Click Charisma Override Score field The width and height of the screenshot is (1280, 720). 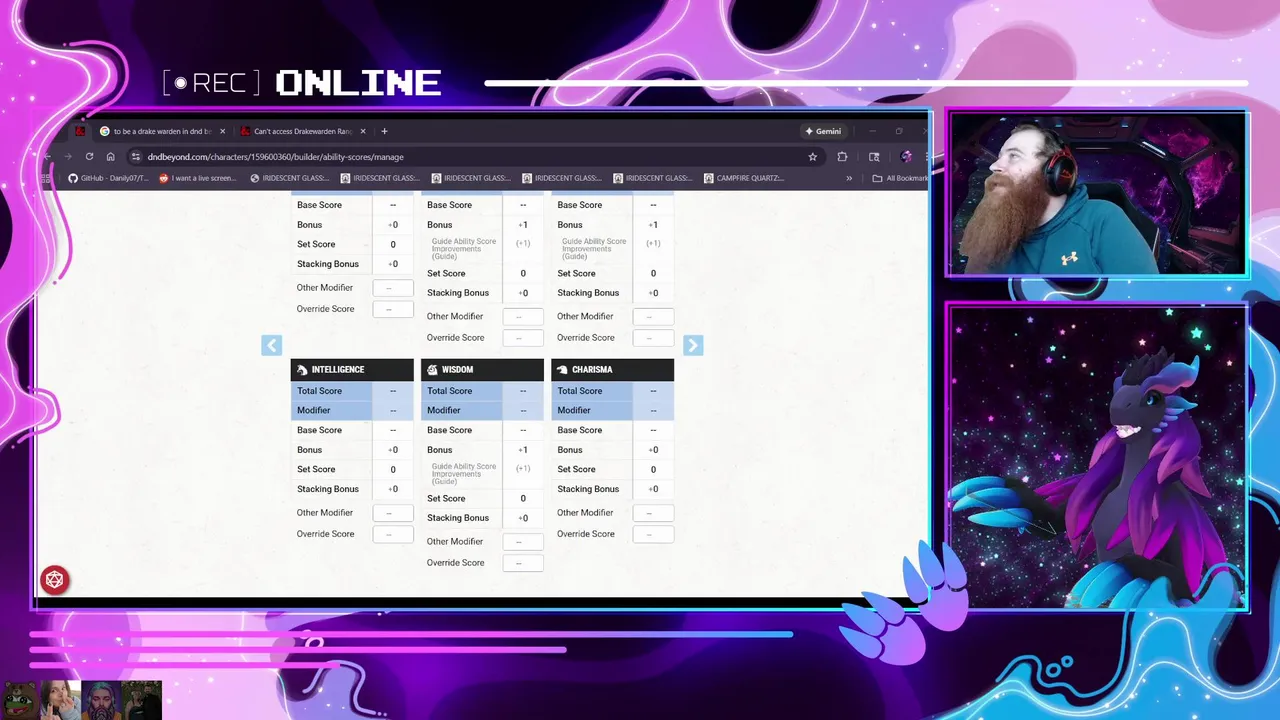(653, 534)
